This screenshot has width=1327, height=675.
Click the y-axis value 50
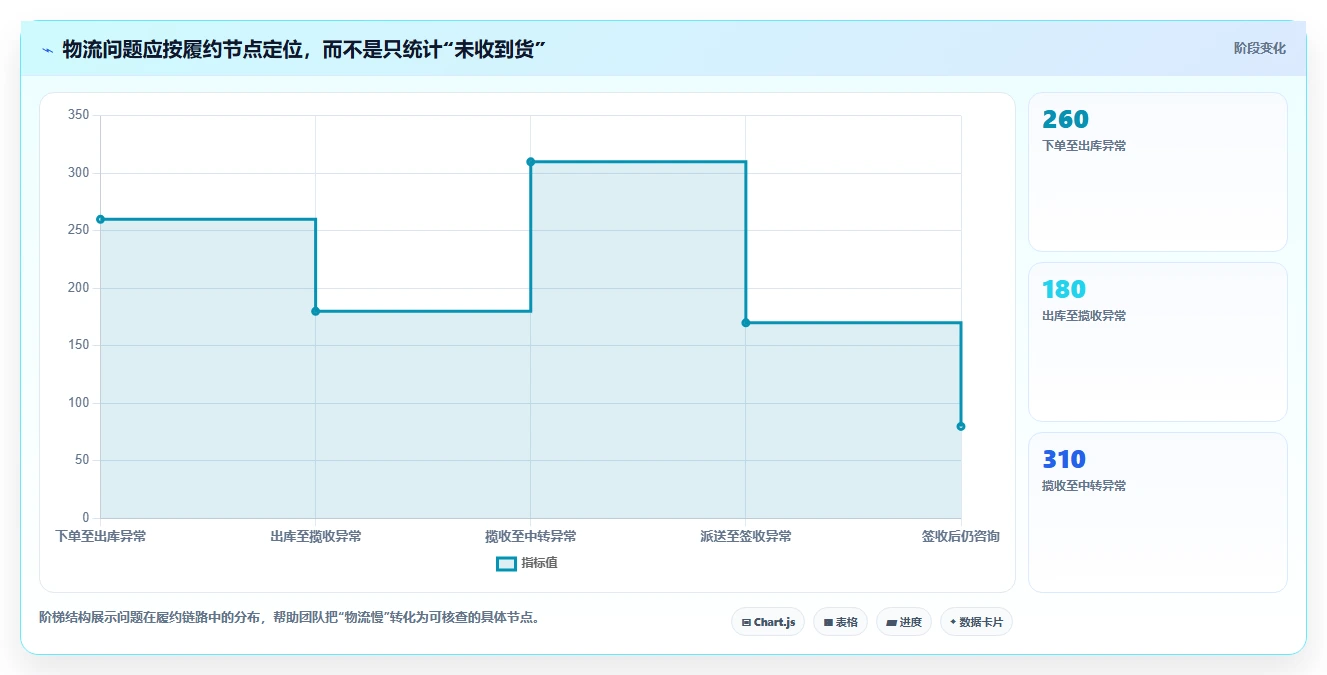82,460
